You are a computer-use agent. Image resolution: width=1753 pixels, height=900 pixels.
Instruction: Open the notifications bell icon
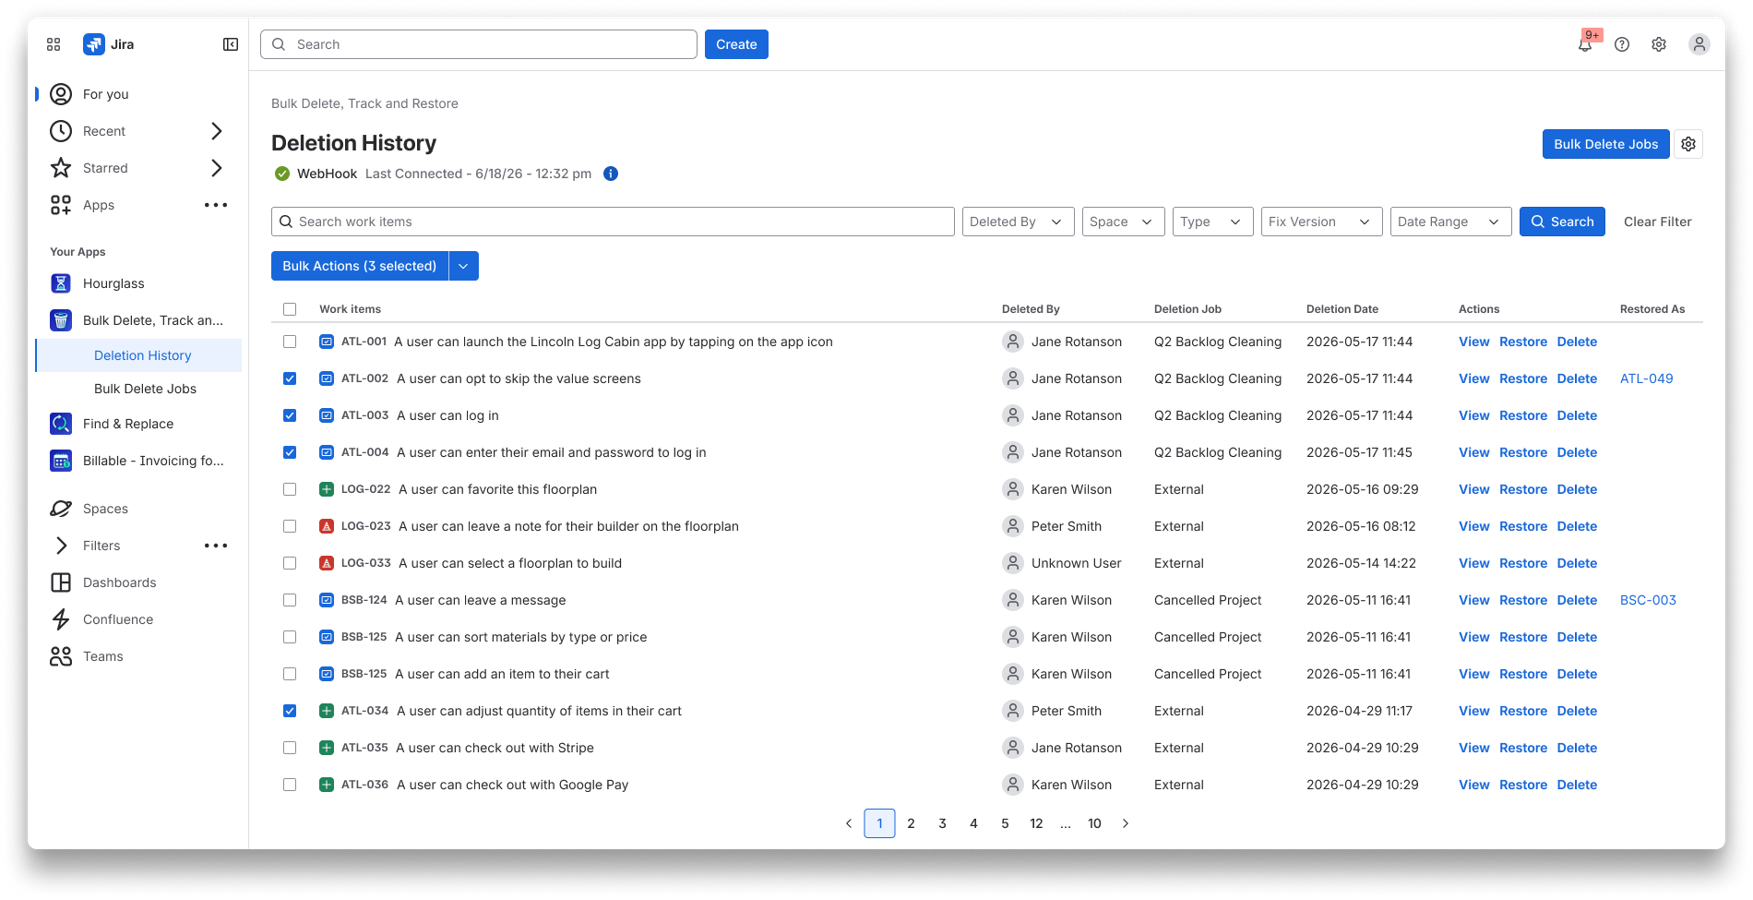(1585, 44)
